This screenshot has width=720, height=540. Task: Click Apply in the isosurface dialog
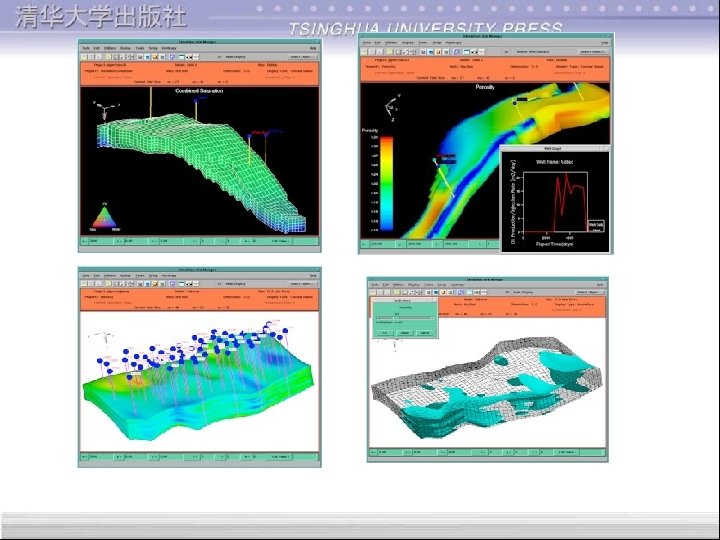pos(405,332)
